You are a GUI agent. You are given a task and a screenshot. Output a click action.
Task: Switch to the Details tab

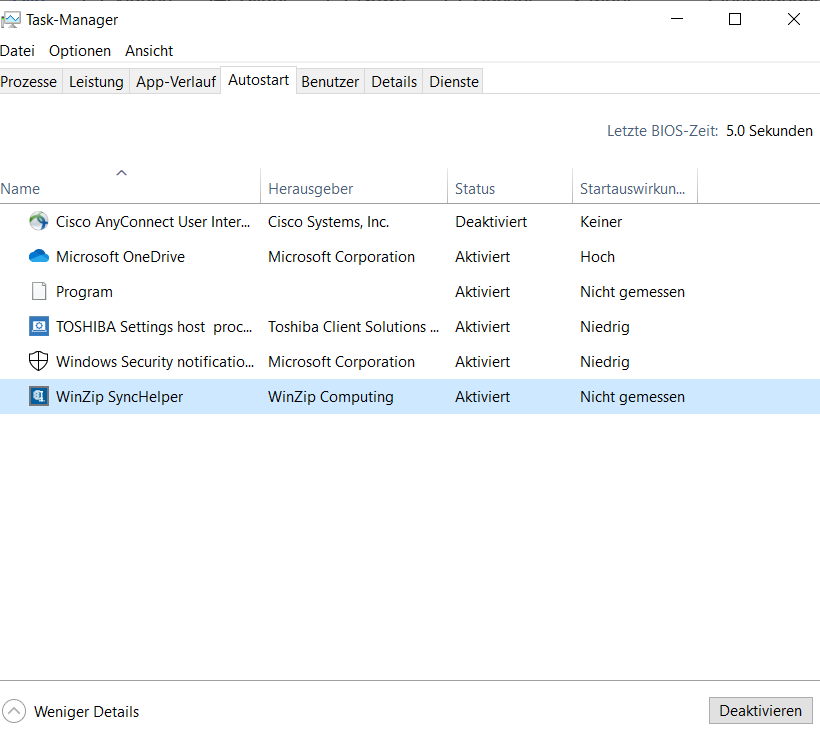point(394,82)
